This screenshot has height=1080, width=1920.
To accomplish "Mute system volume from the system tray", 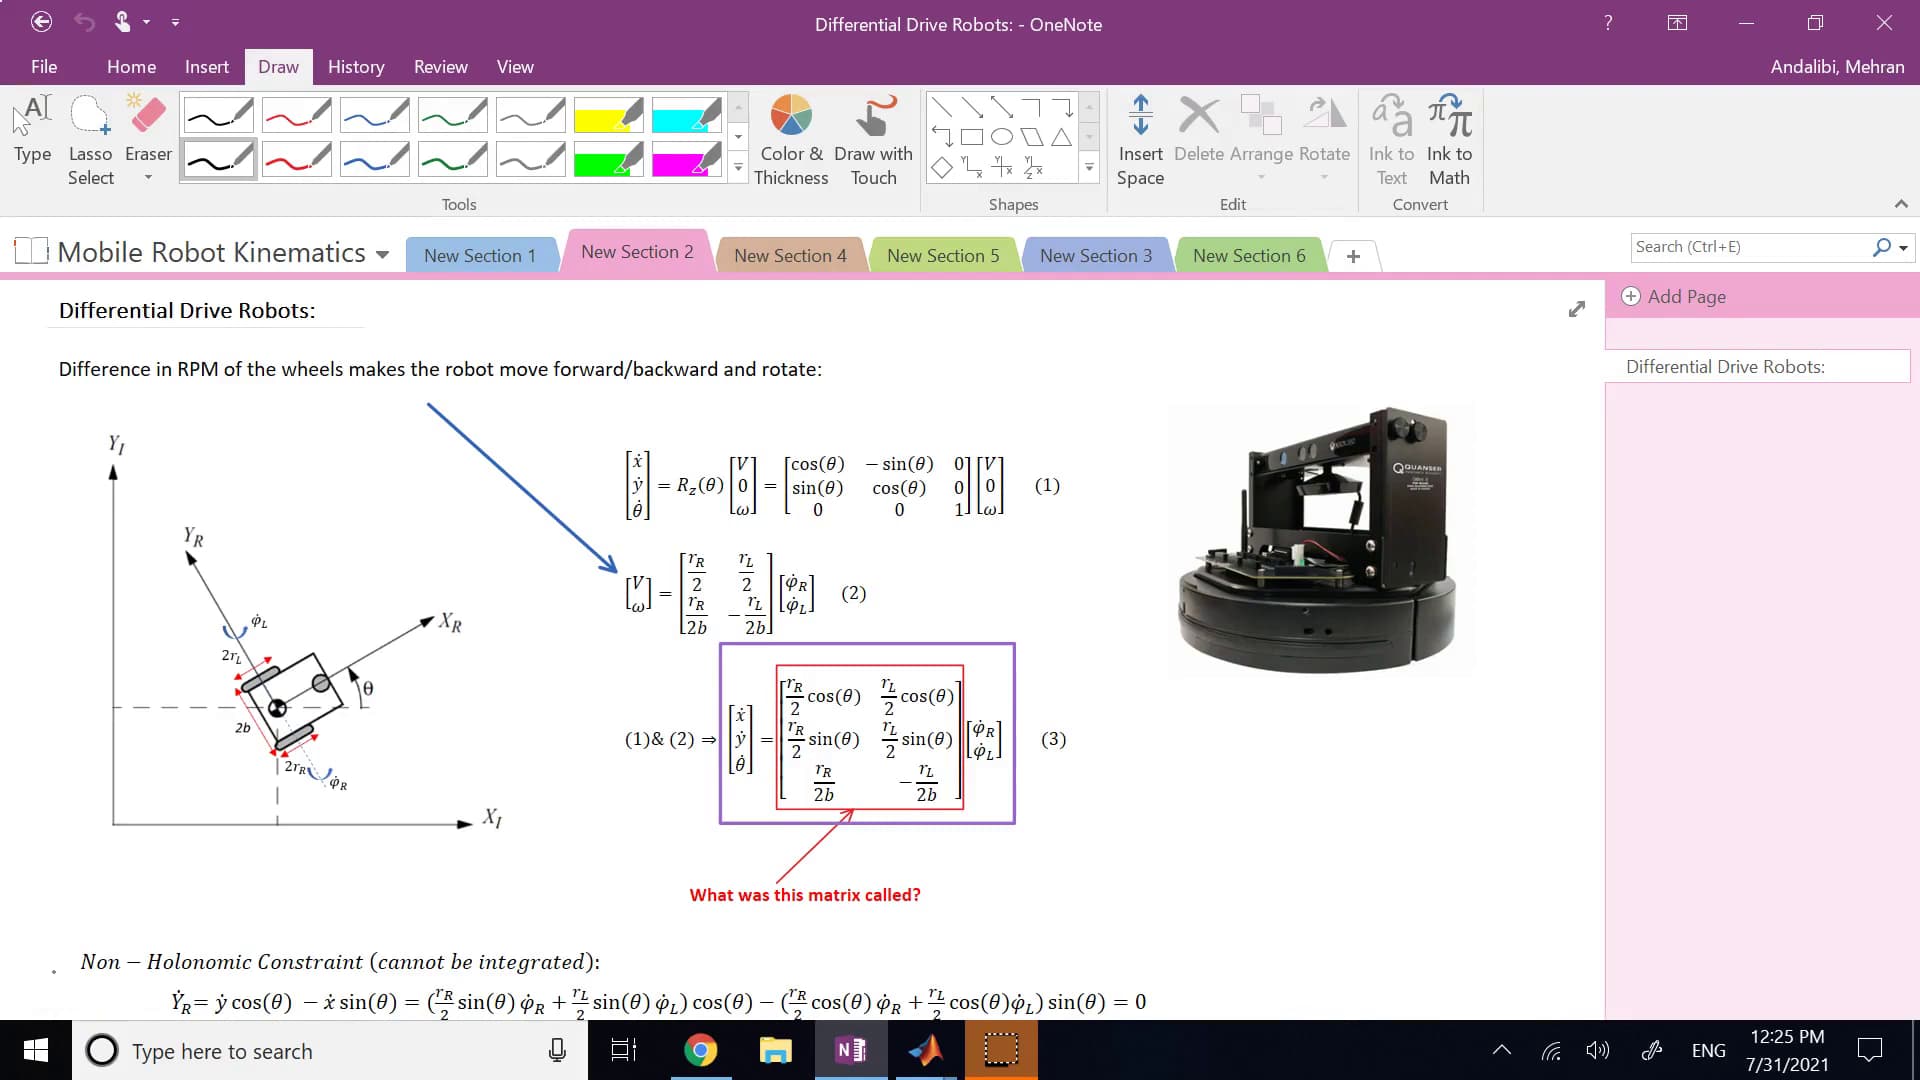I will point(1597,1050).
